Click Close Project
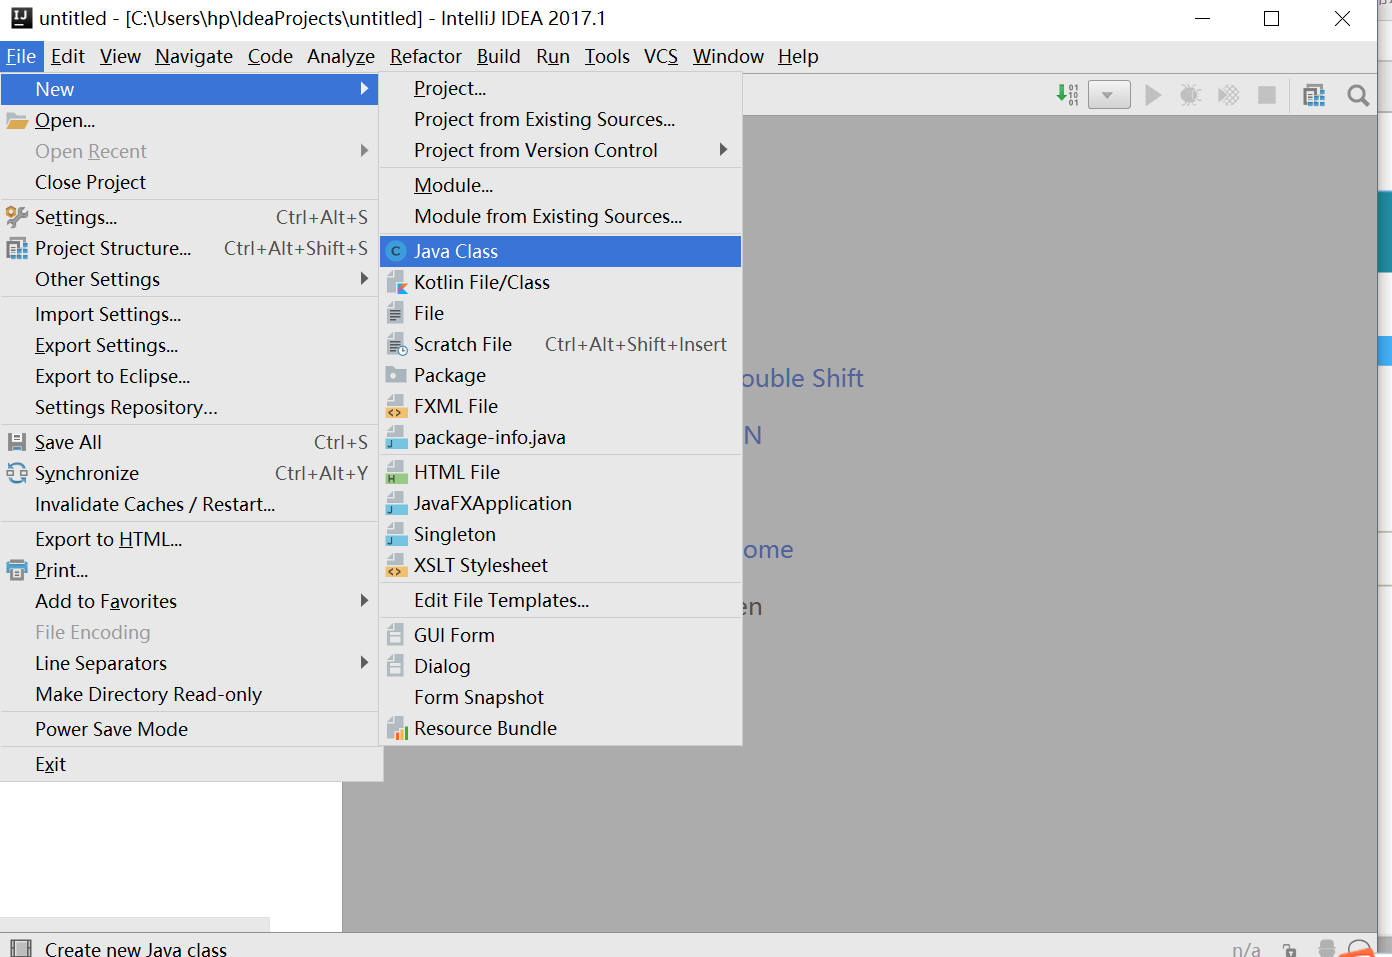The image size is (1392, 957). [190, 182]
